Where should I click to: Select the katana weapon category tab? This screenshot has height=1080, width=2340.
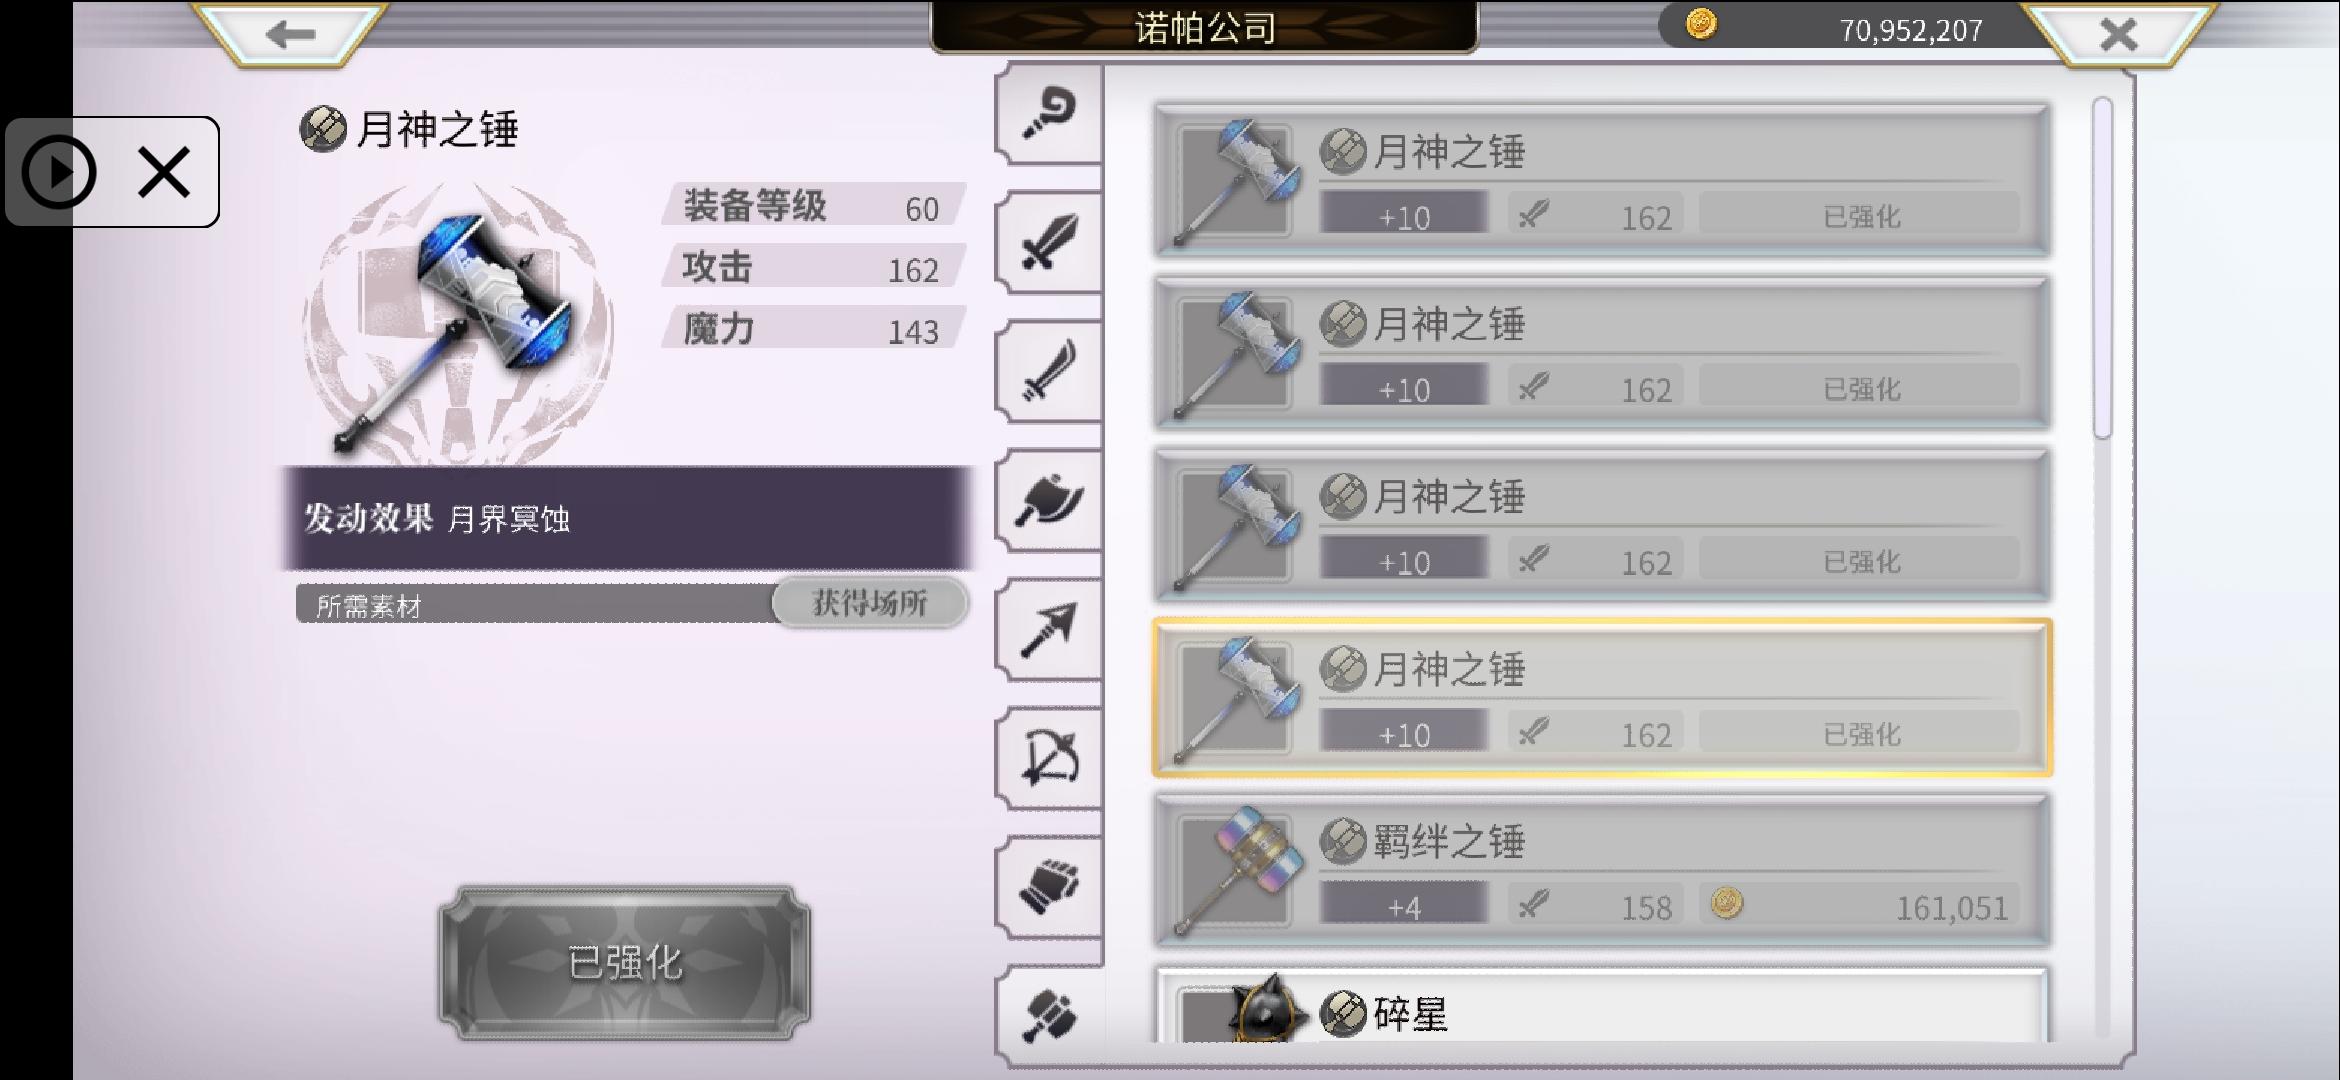(x=1049, y=370)
